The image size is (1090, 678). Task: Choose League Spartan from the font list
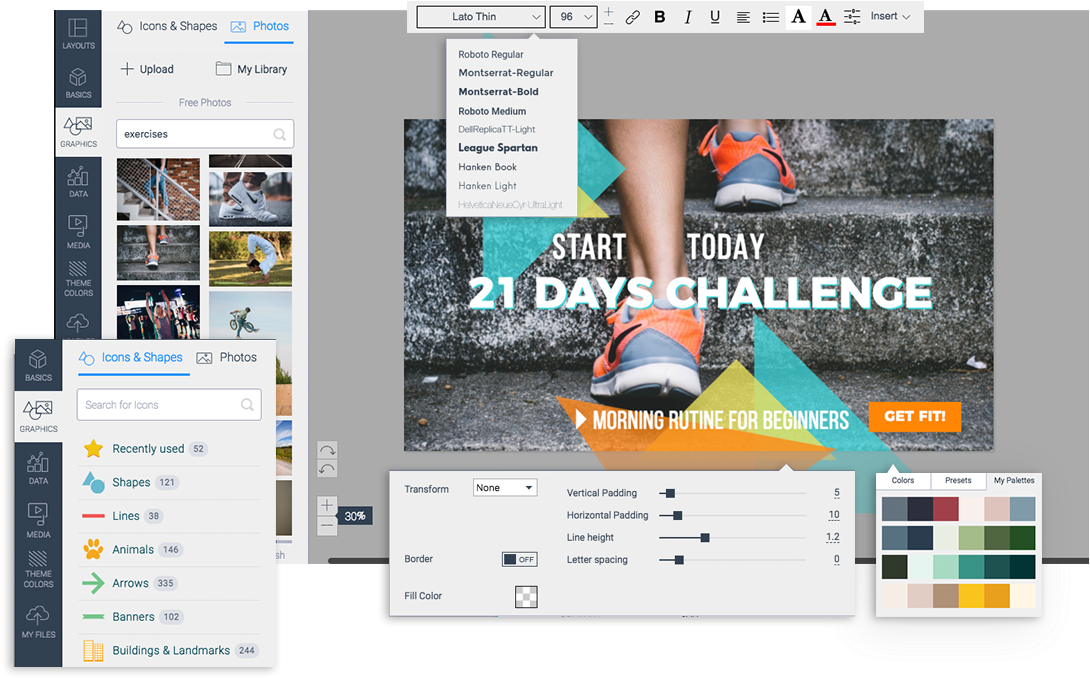coord(498,148)
